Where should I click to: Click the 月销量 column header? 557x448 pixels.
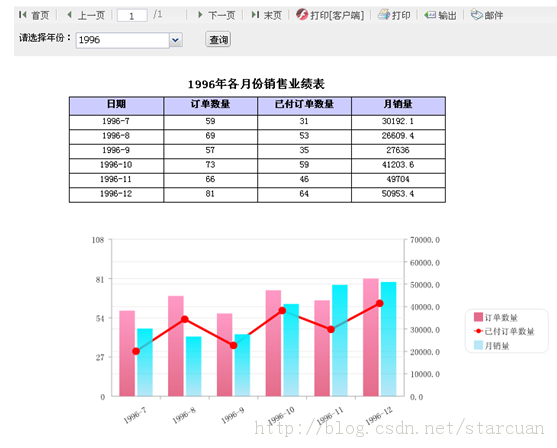point(398,106)
